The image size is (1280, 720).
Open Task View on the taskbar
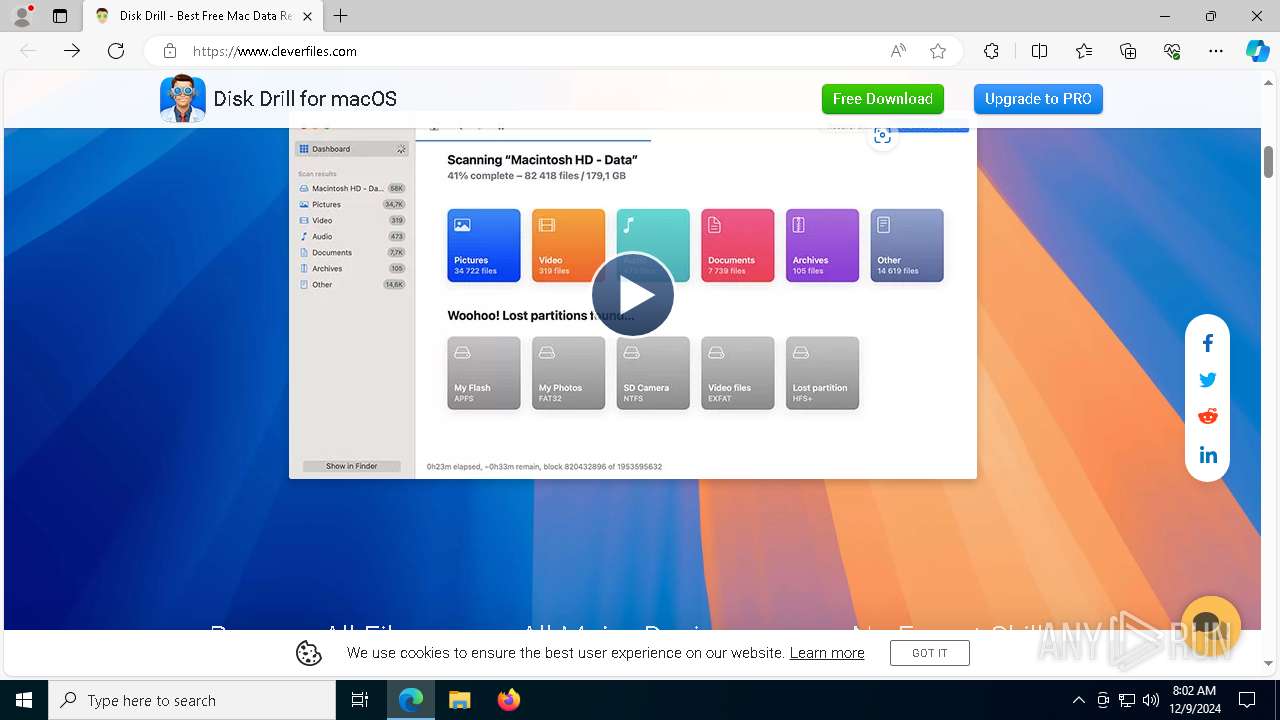pos(360,700)
